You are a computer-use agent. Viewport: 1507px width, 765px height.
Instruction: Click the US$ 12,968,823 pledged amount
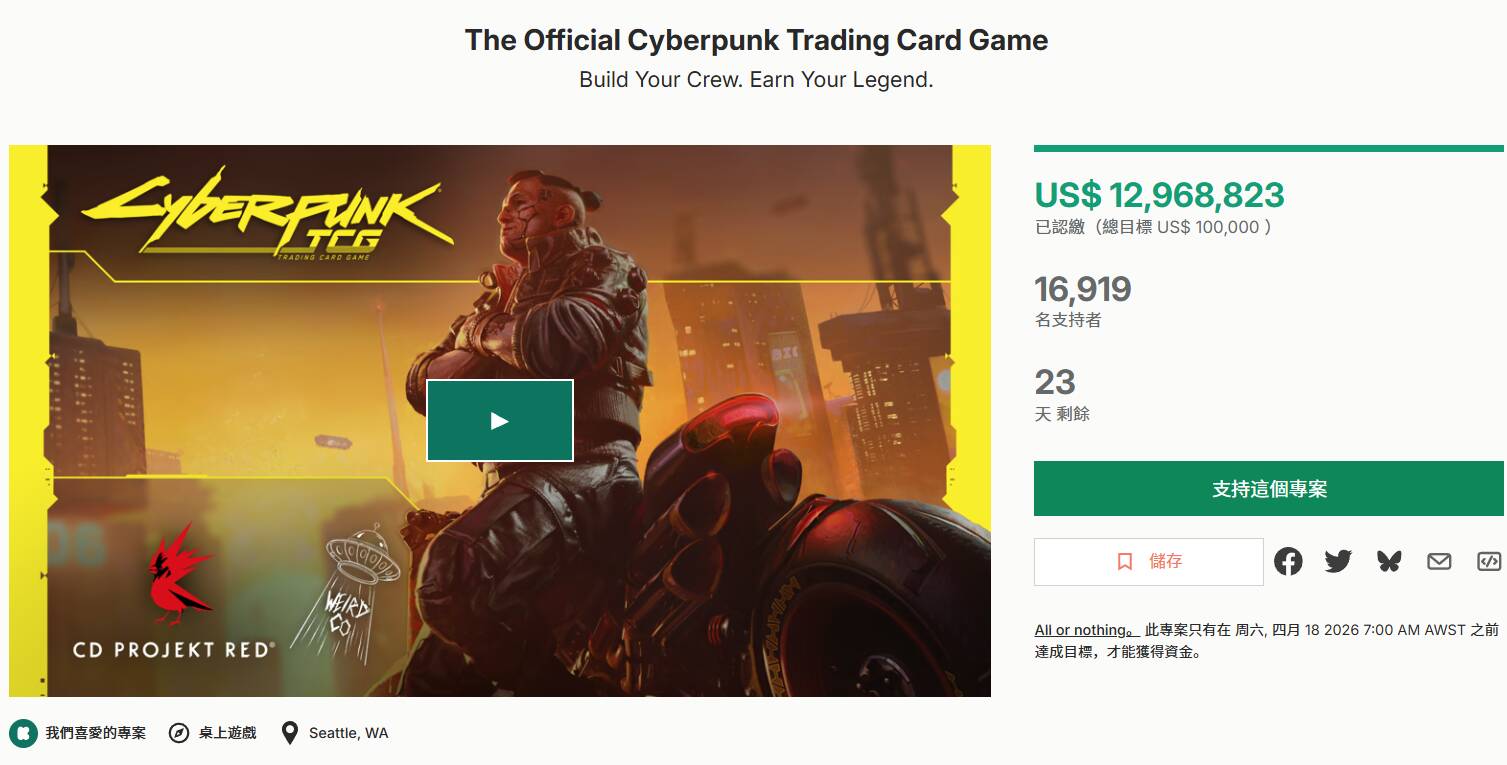point(1159,195)
